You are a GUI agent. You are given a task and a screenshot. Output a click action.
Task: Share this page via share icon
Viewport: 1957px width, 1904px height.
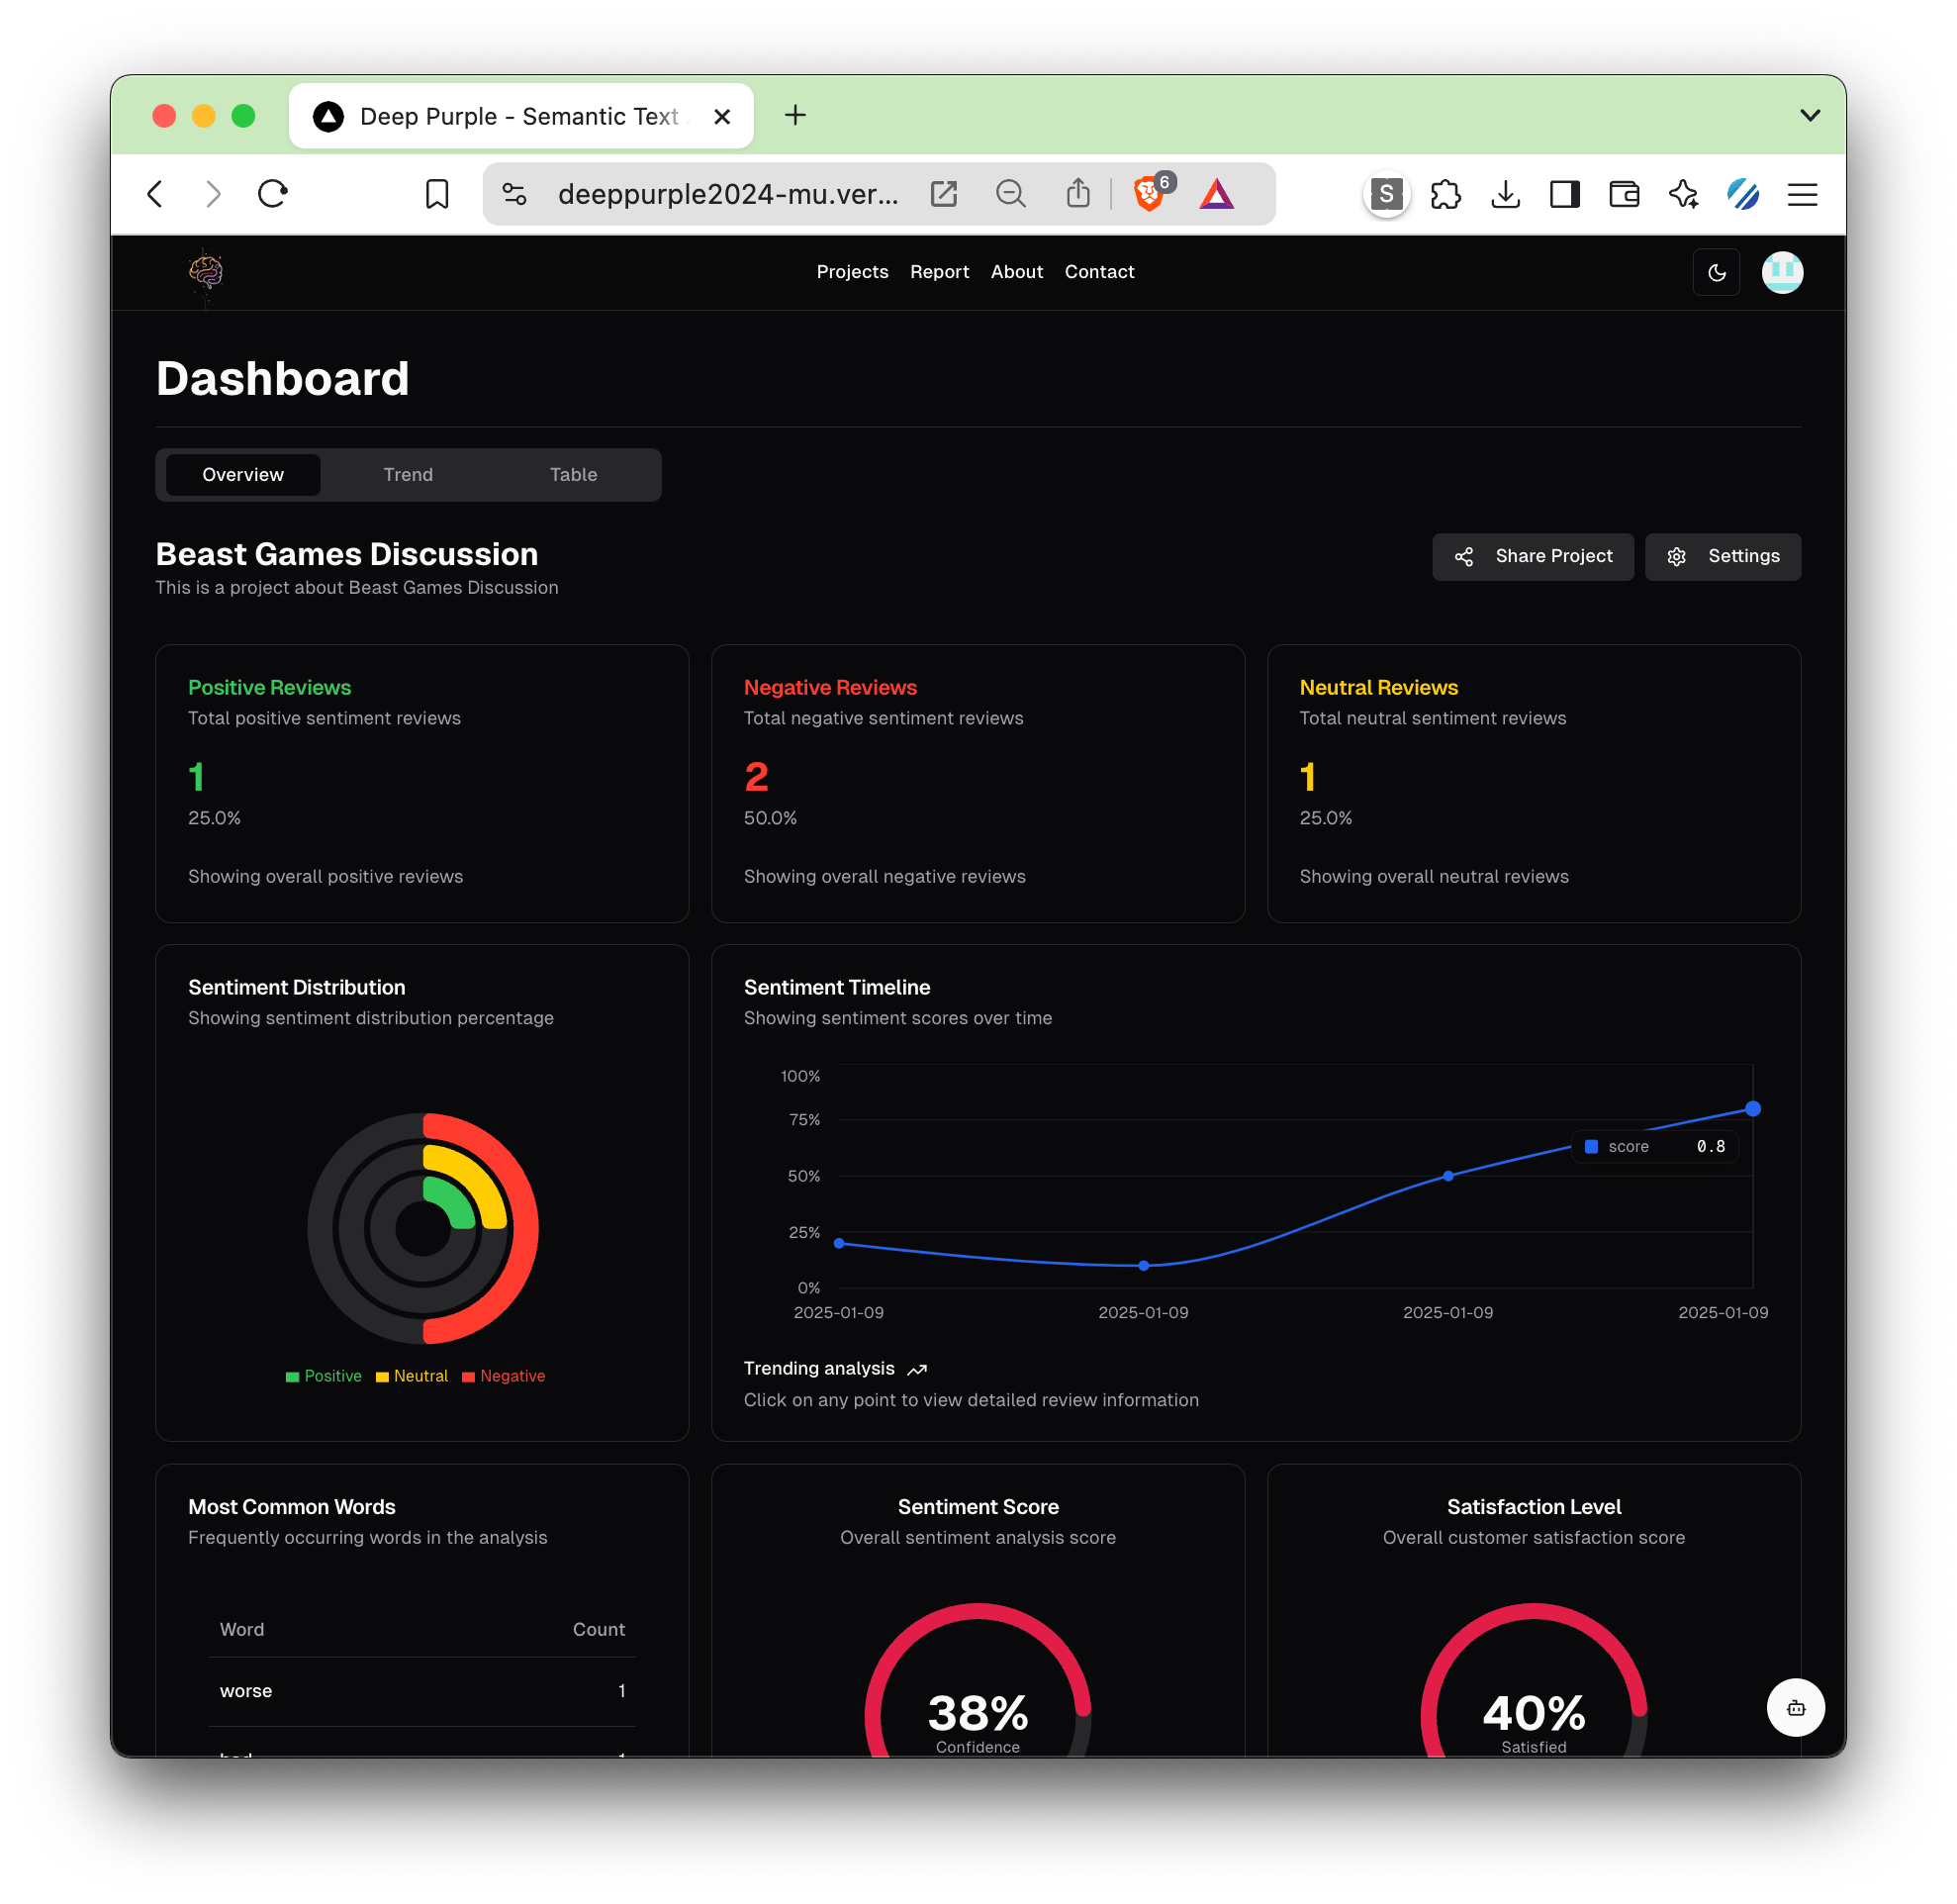(1077, 194)
